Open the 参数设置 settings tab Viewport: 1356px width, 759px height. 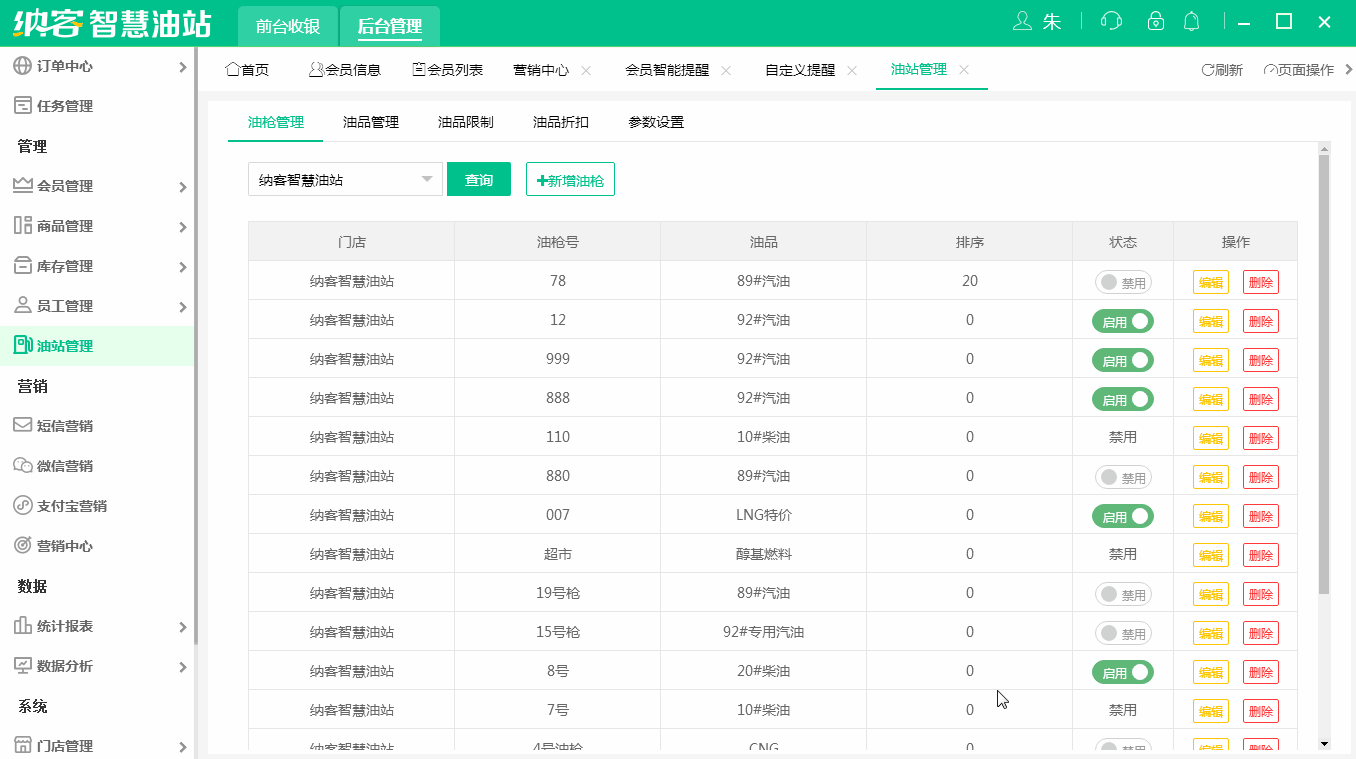pos(654,121)
